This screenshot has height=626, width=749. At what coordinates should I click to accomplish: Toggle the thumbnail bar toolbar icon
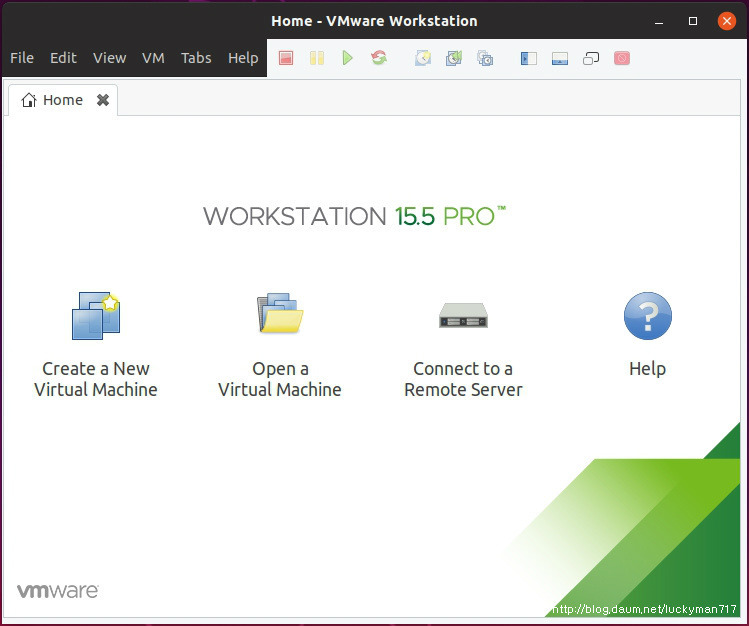[x=560, y=58]
